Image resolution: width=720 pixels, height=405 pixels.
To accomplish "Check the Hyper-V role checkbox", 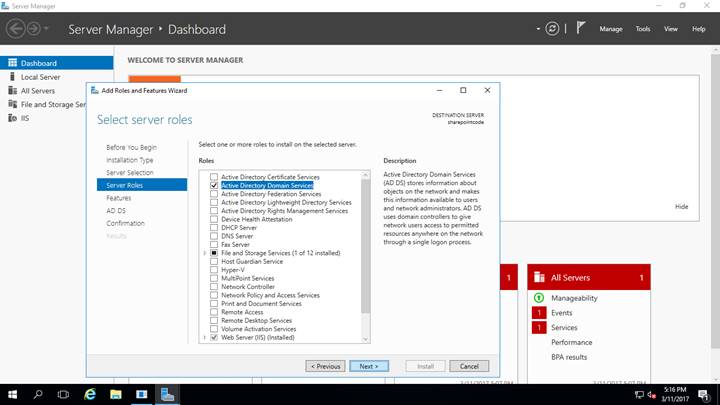I will coord(214,270).
